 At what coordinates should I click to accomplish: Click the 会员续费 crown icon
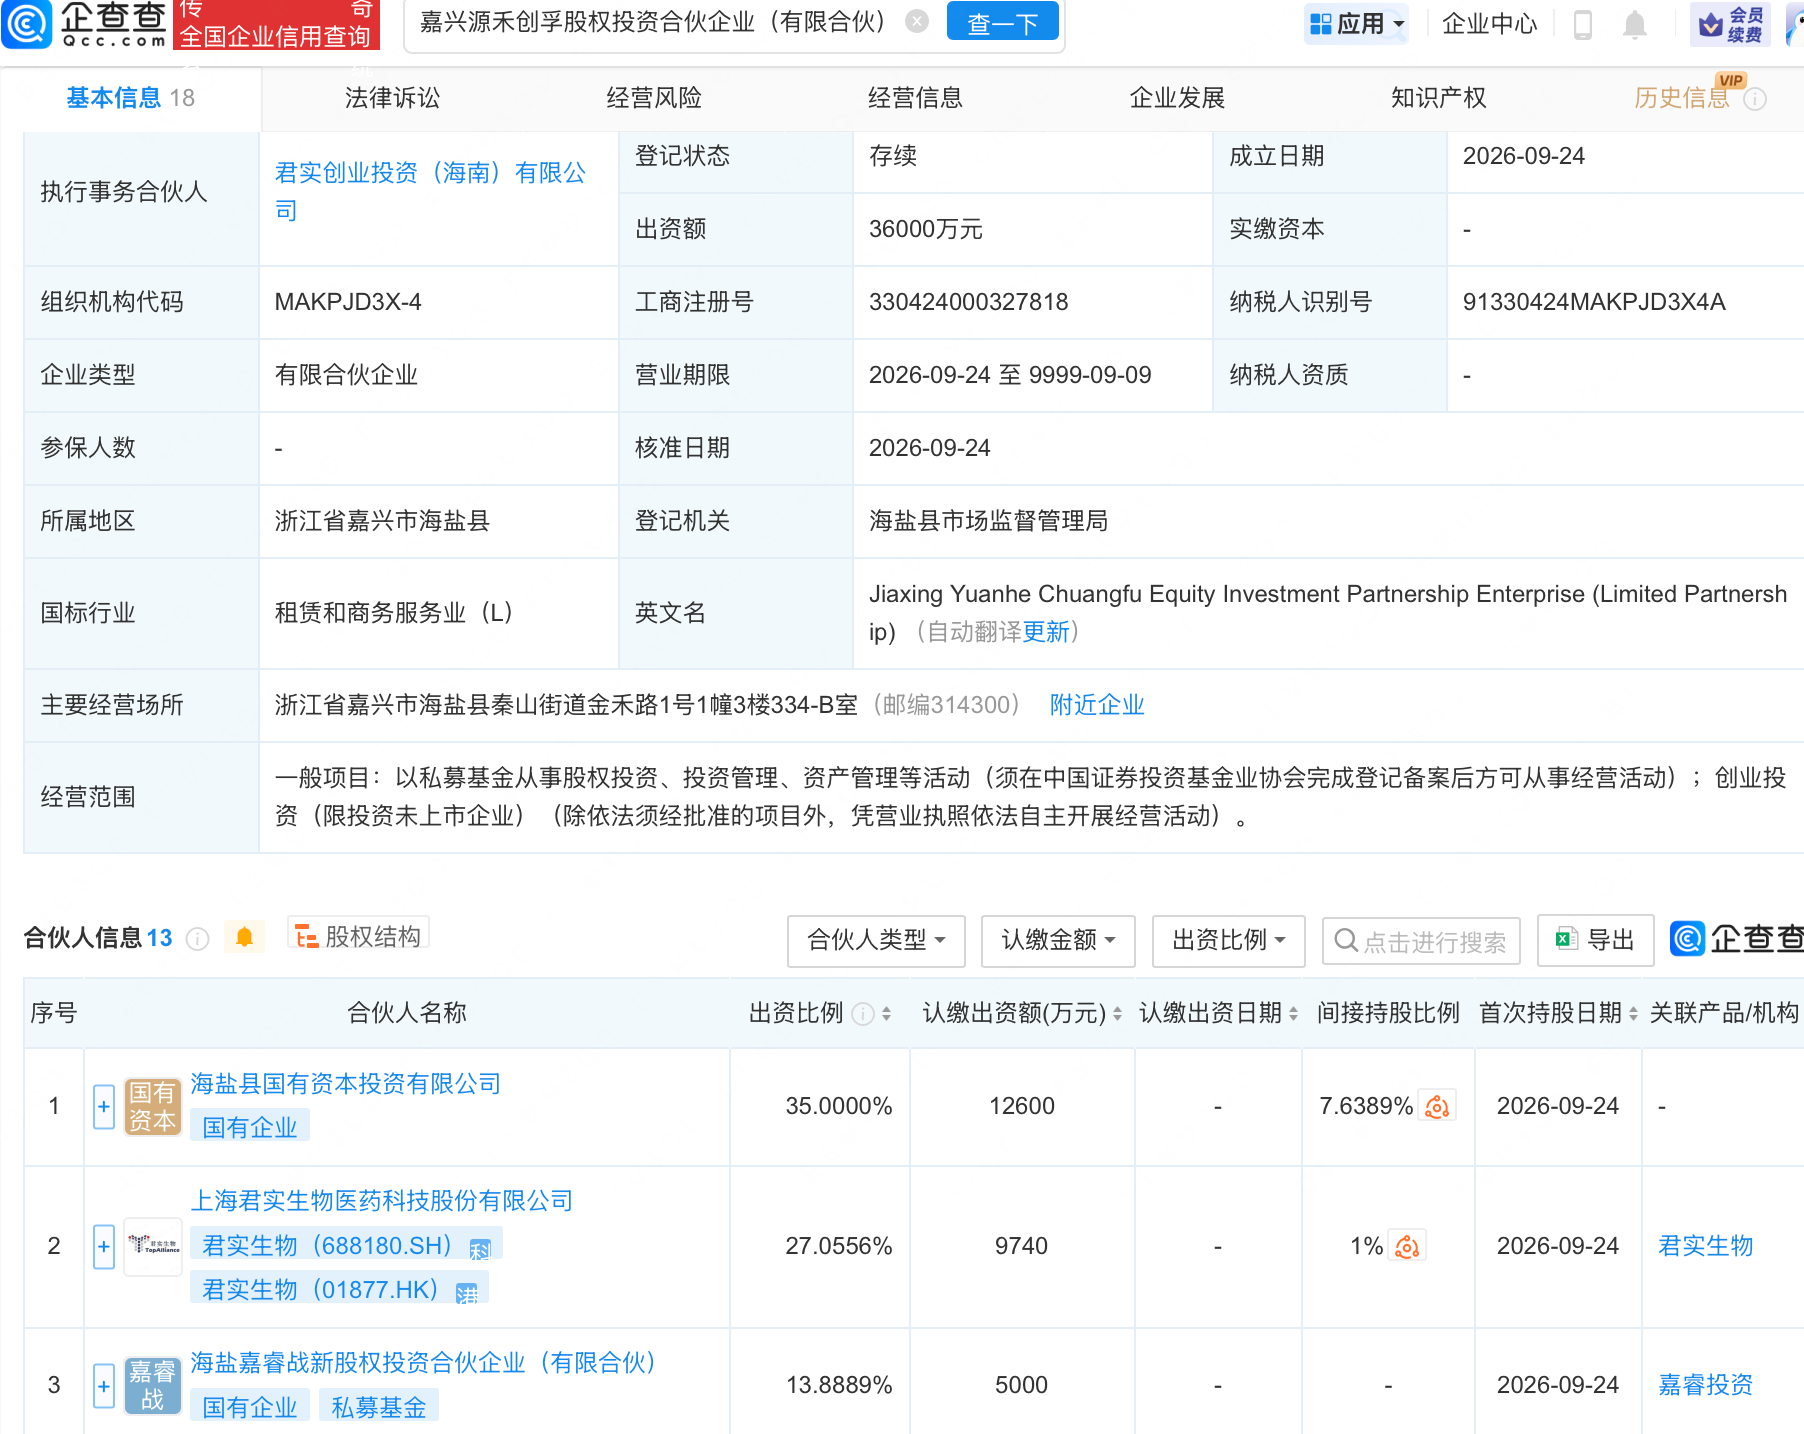click(x=1730, y=24)
